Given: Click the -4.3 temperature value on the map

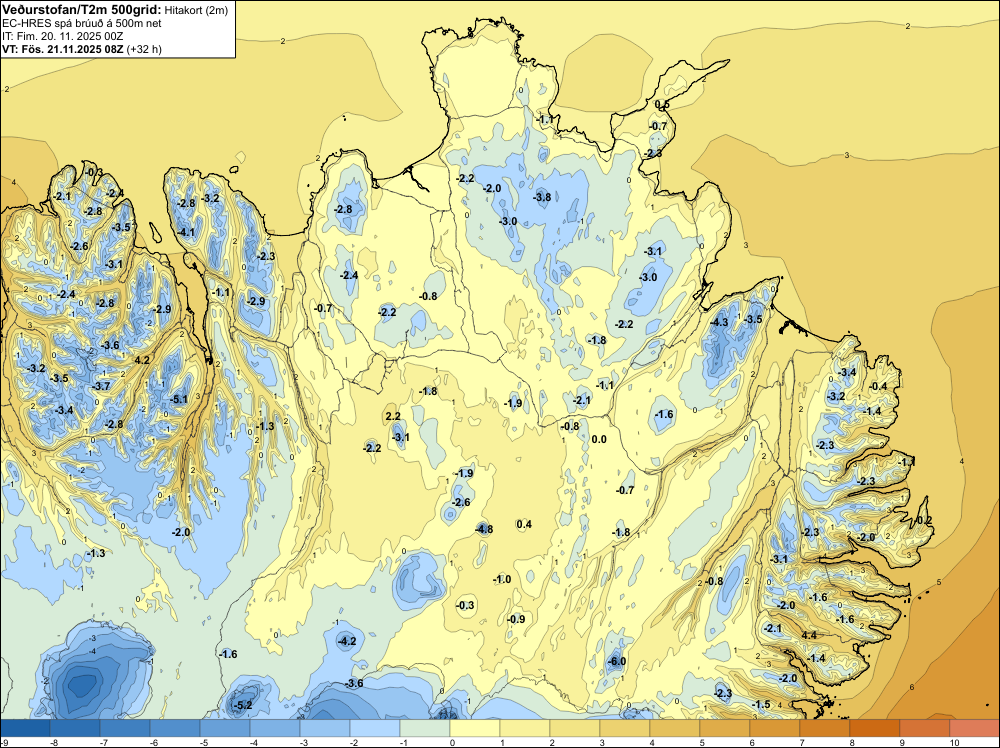Looking at the screenshot, I should click(719, 322).
